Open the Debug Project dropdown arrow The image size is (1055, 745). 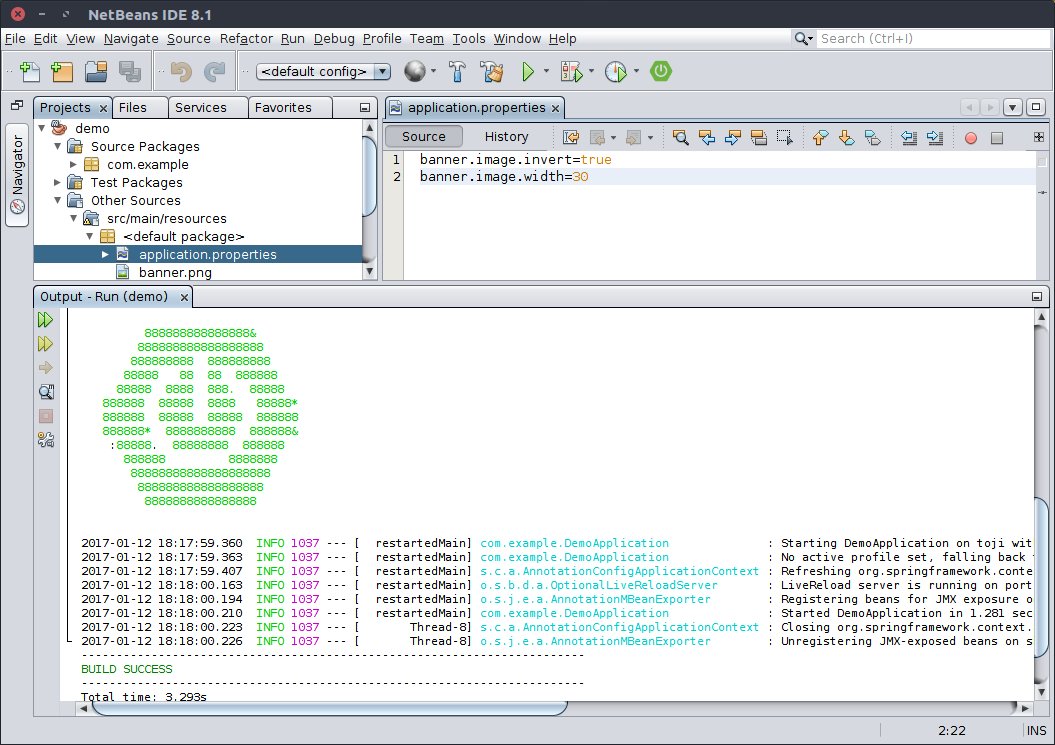click(x=591, y=71)
